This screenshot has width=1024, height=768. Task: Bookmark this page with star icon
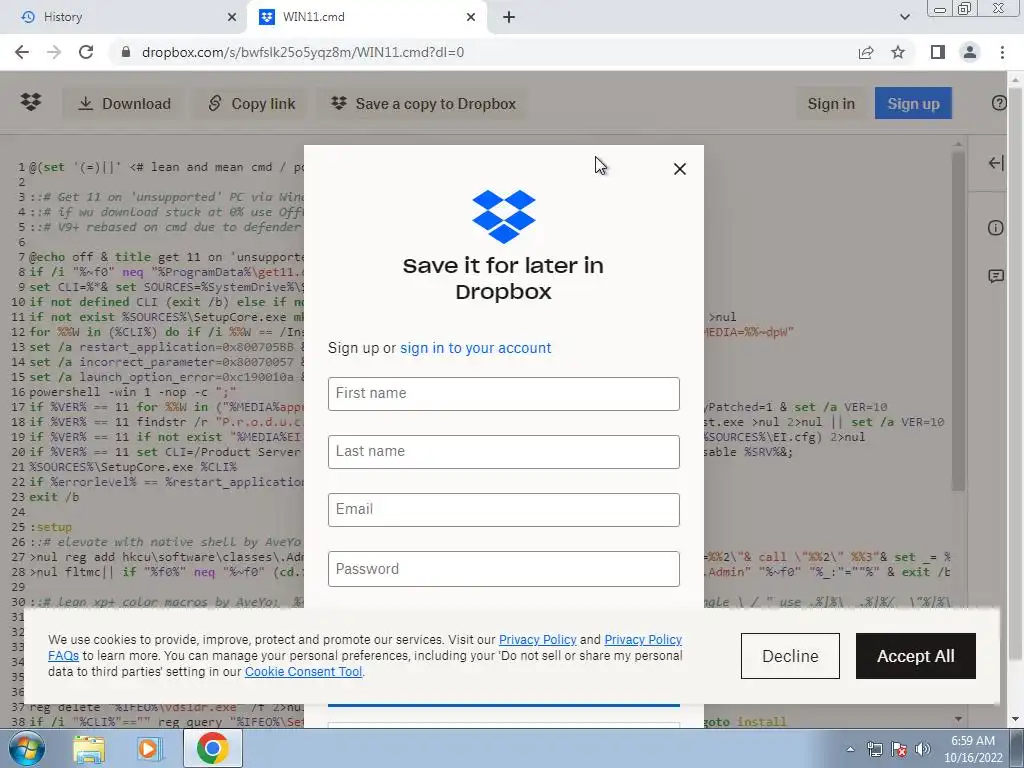(898, 52)
